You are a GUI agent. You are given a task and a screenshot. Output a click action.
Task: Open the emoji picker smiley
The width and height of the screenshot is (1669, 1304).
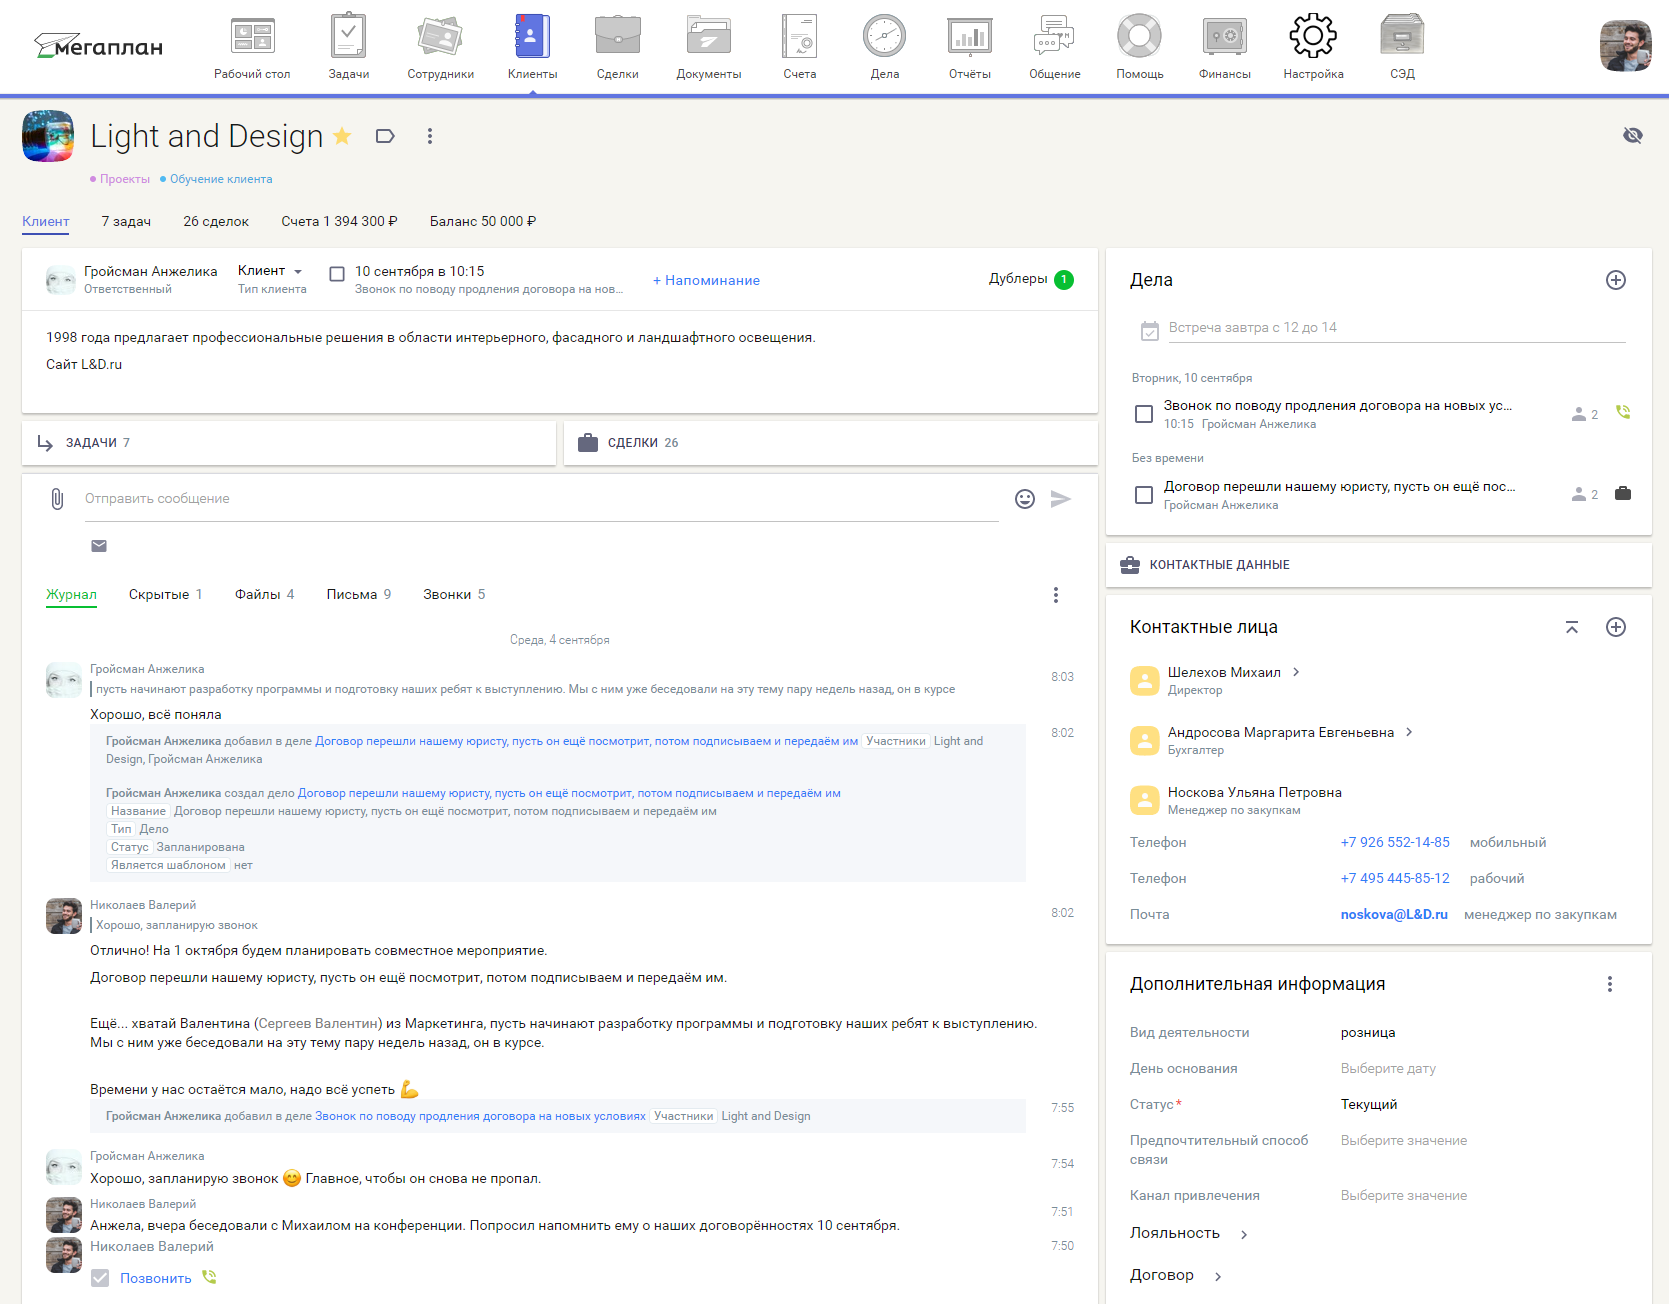[1025, 499]
